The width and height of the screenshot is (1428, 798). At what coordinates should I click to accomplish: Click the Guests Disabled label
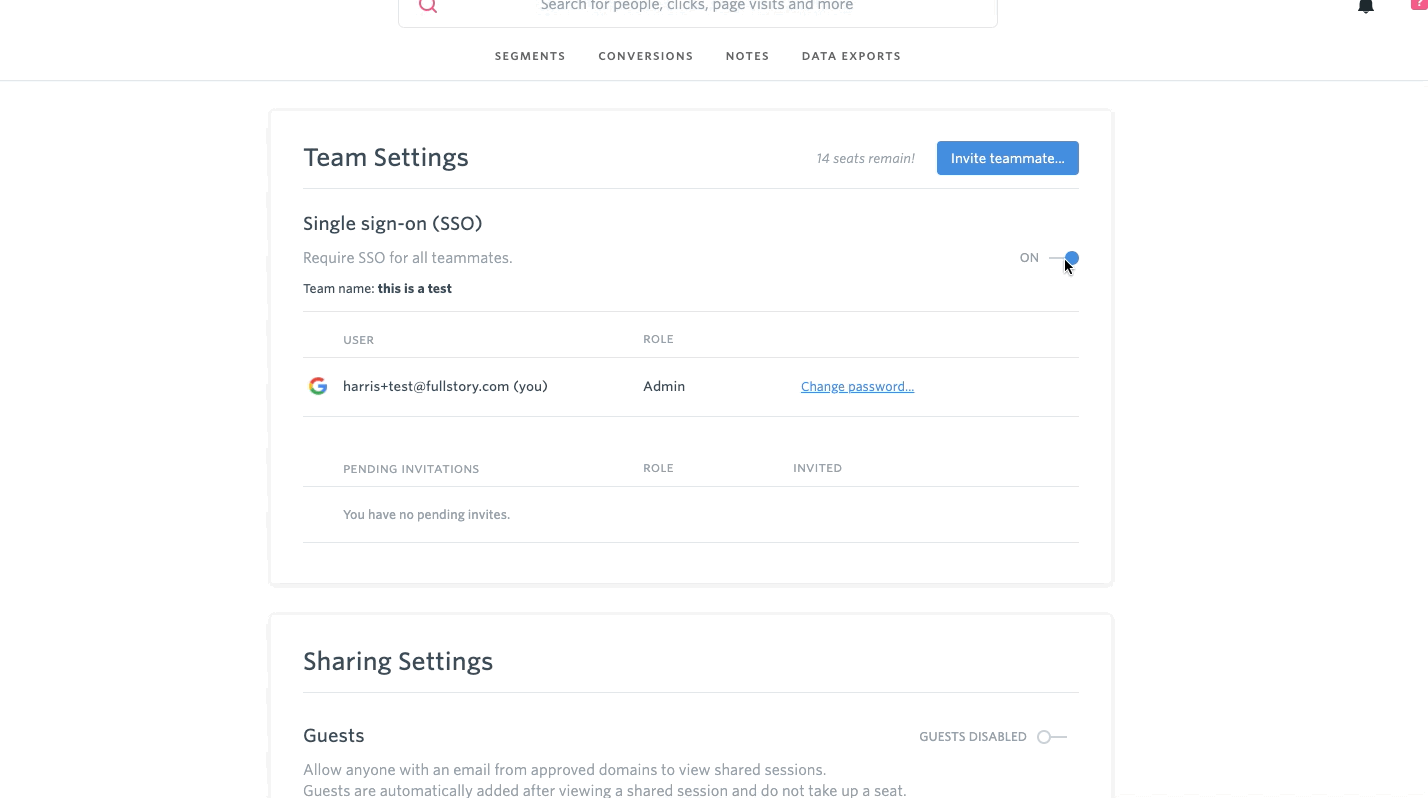tap(973, 737)
